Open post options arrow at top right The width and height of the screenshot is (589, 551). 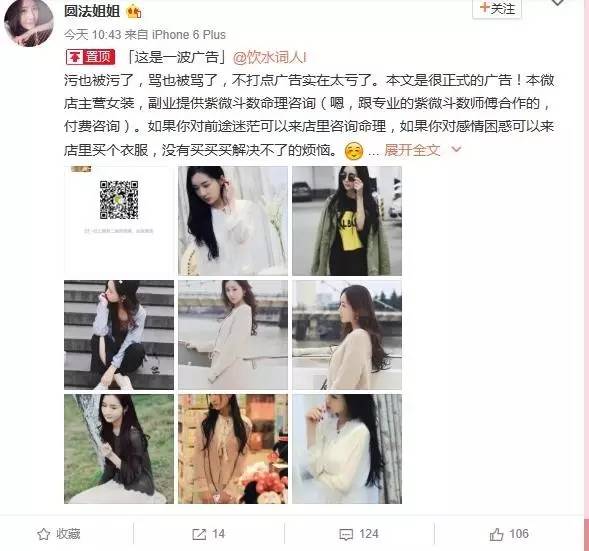pos(558,3)
